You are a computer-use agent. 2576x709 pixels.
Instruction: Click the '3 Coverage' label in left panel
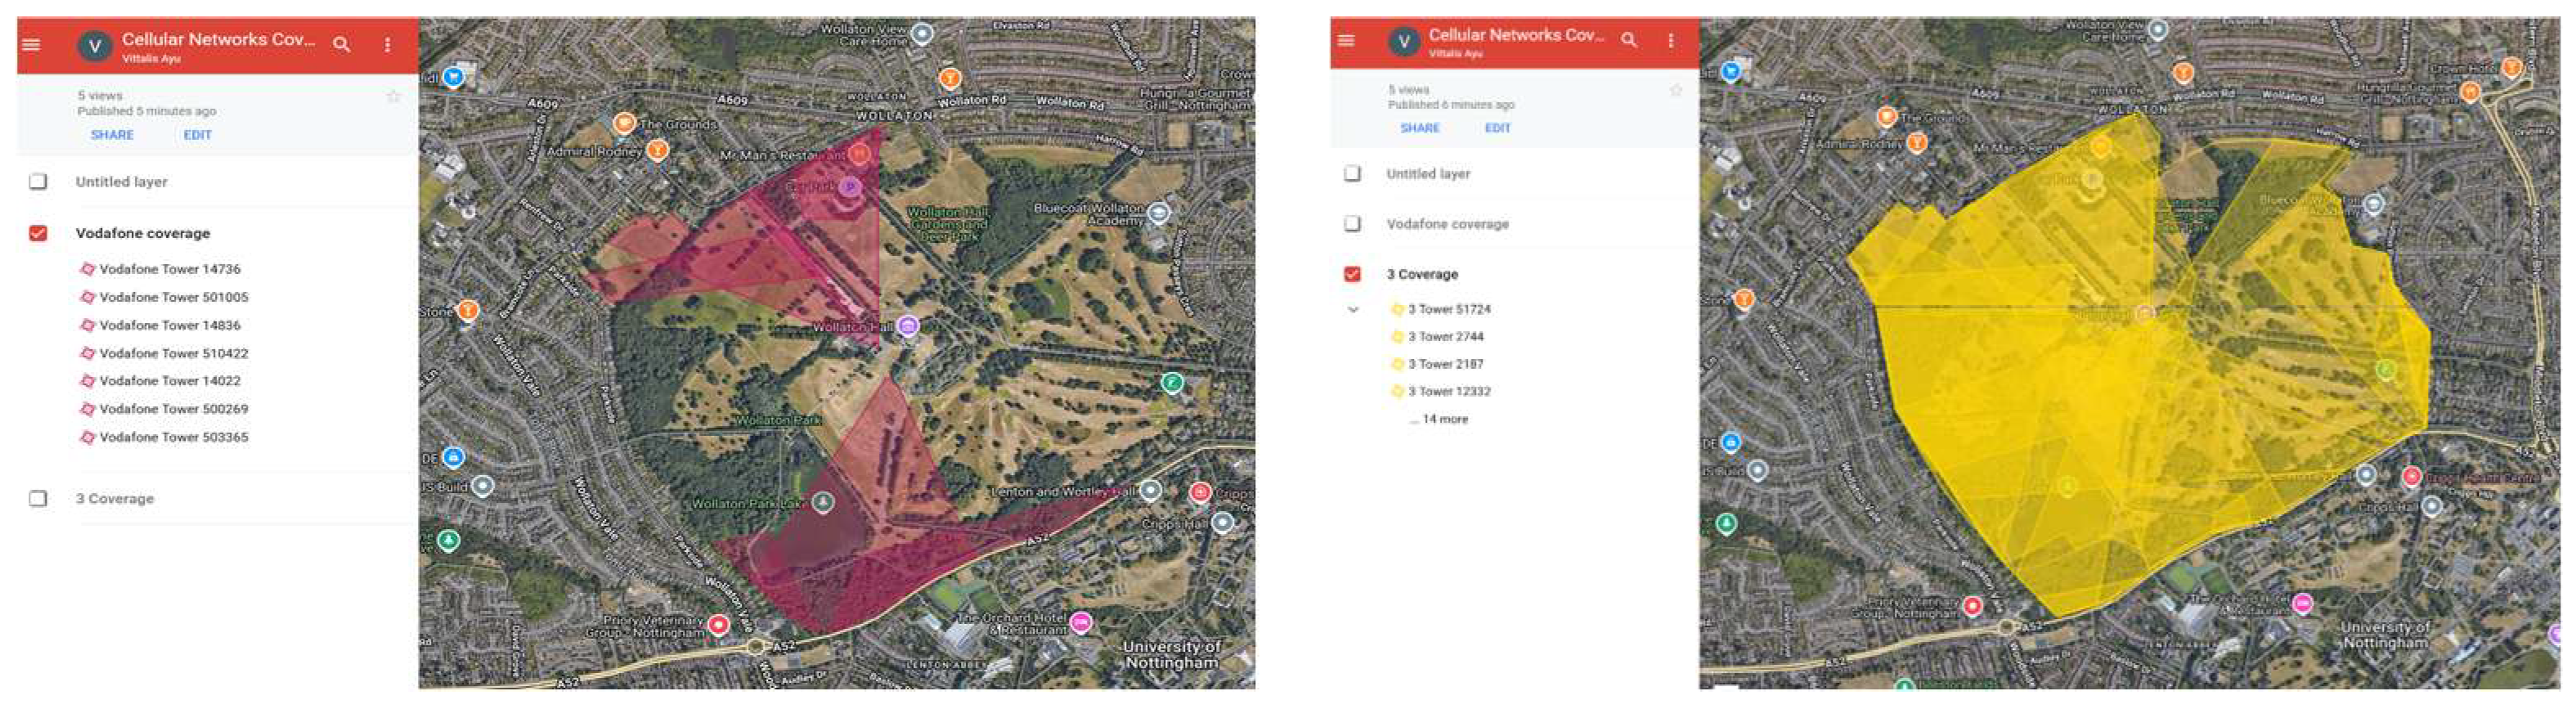pyautogui.click(x=115, y=499)
